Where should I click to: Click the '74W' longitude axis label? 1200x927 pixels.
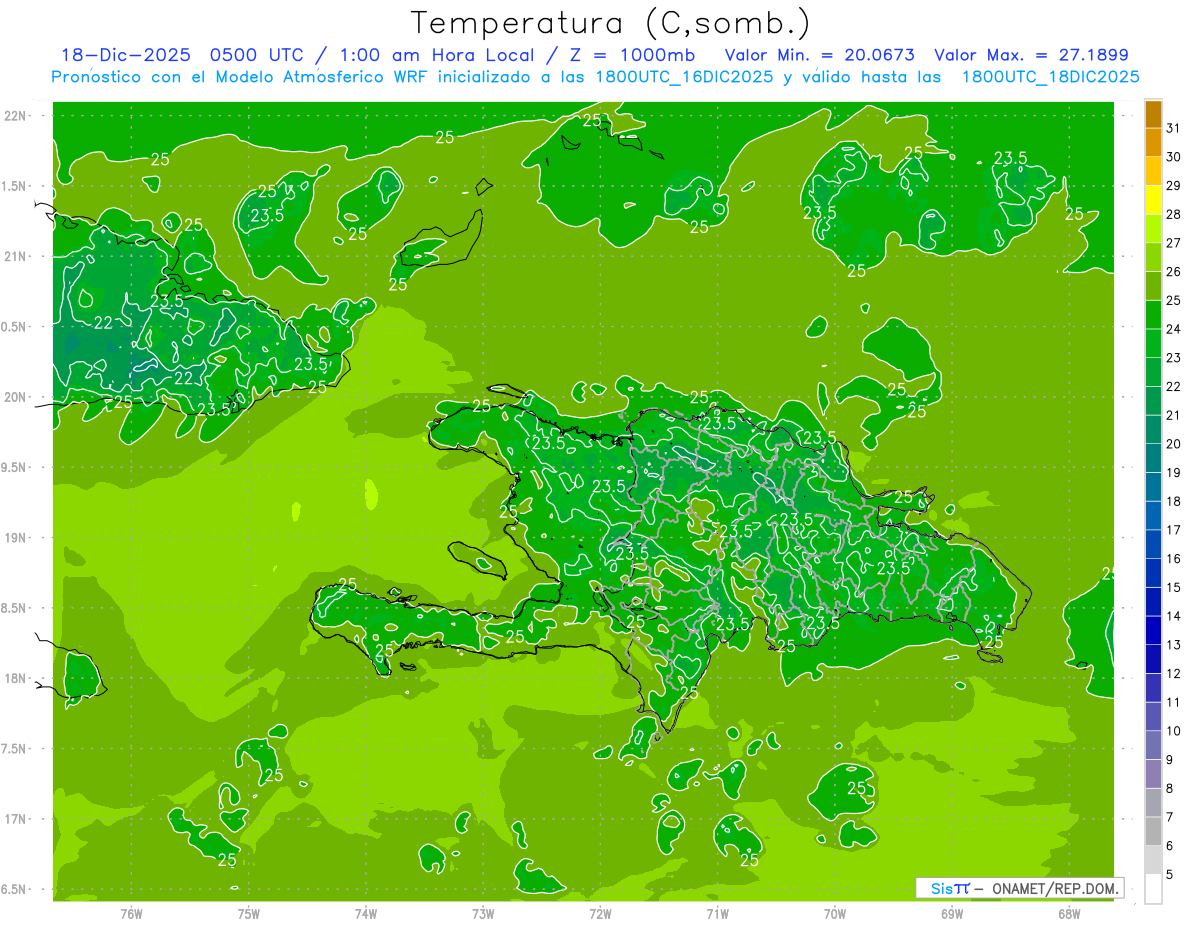pos(366,913)
